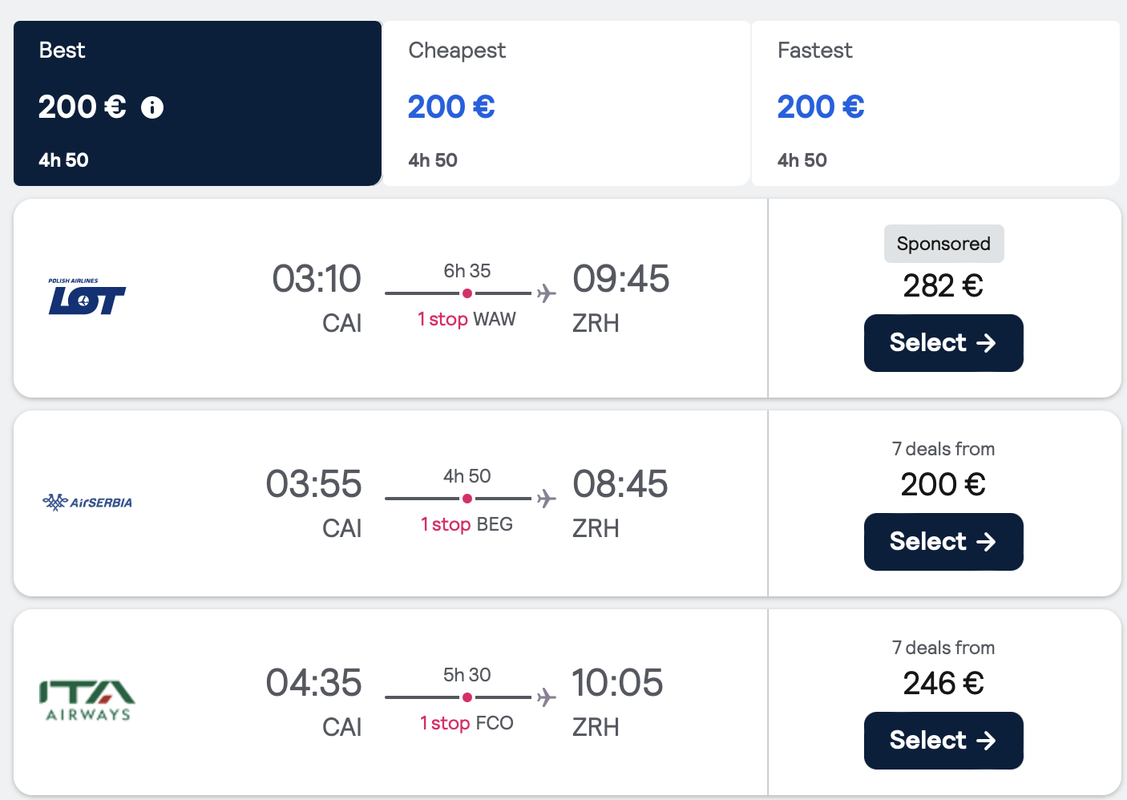Open the Best sorting tab
This screenshot has height=800, width=1127.
198,104
